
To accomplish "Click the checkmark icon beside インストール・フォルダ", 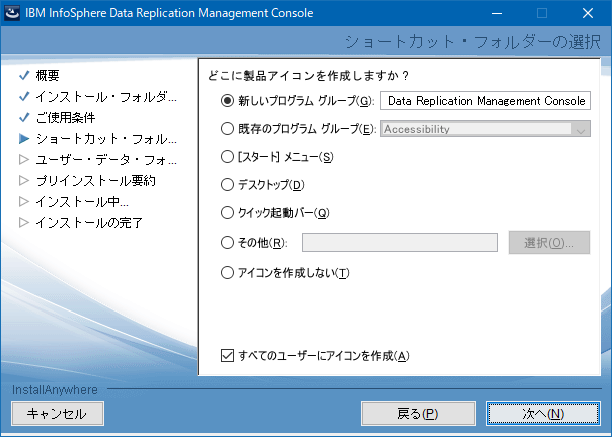I will click(x=24, y=96).
